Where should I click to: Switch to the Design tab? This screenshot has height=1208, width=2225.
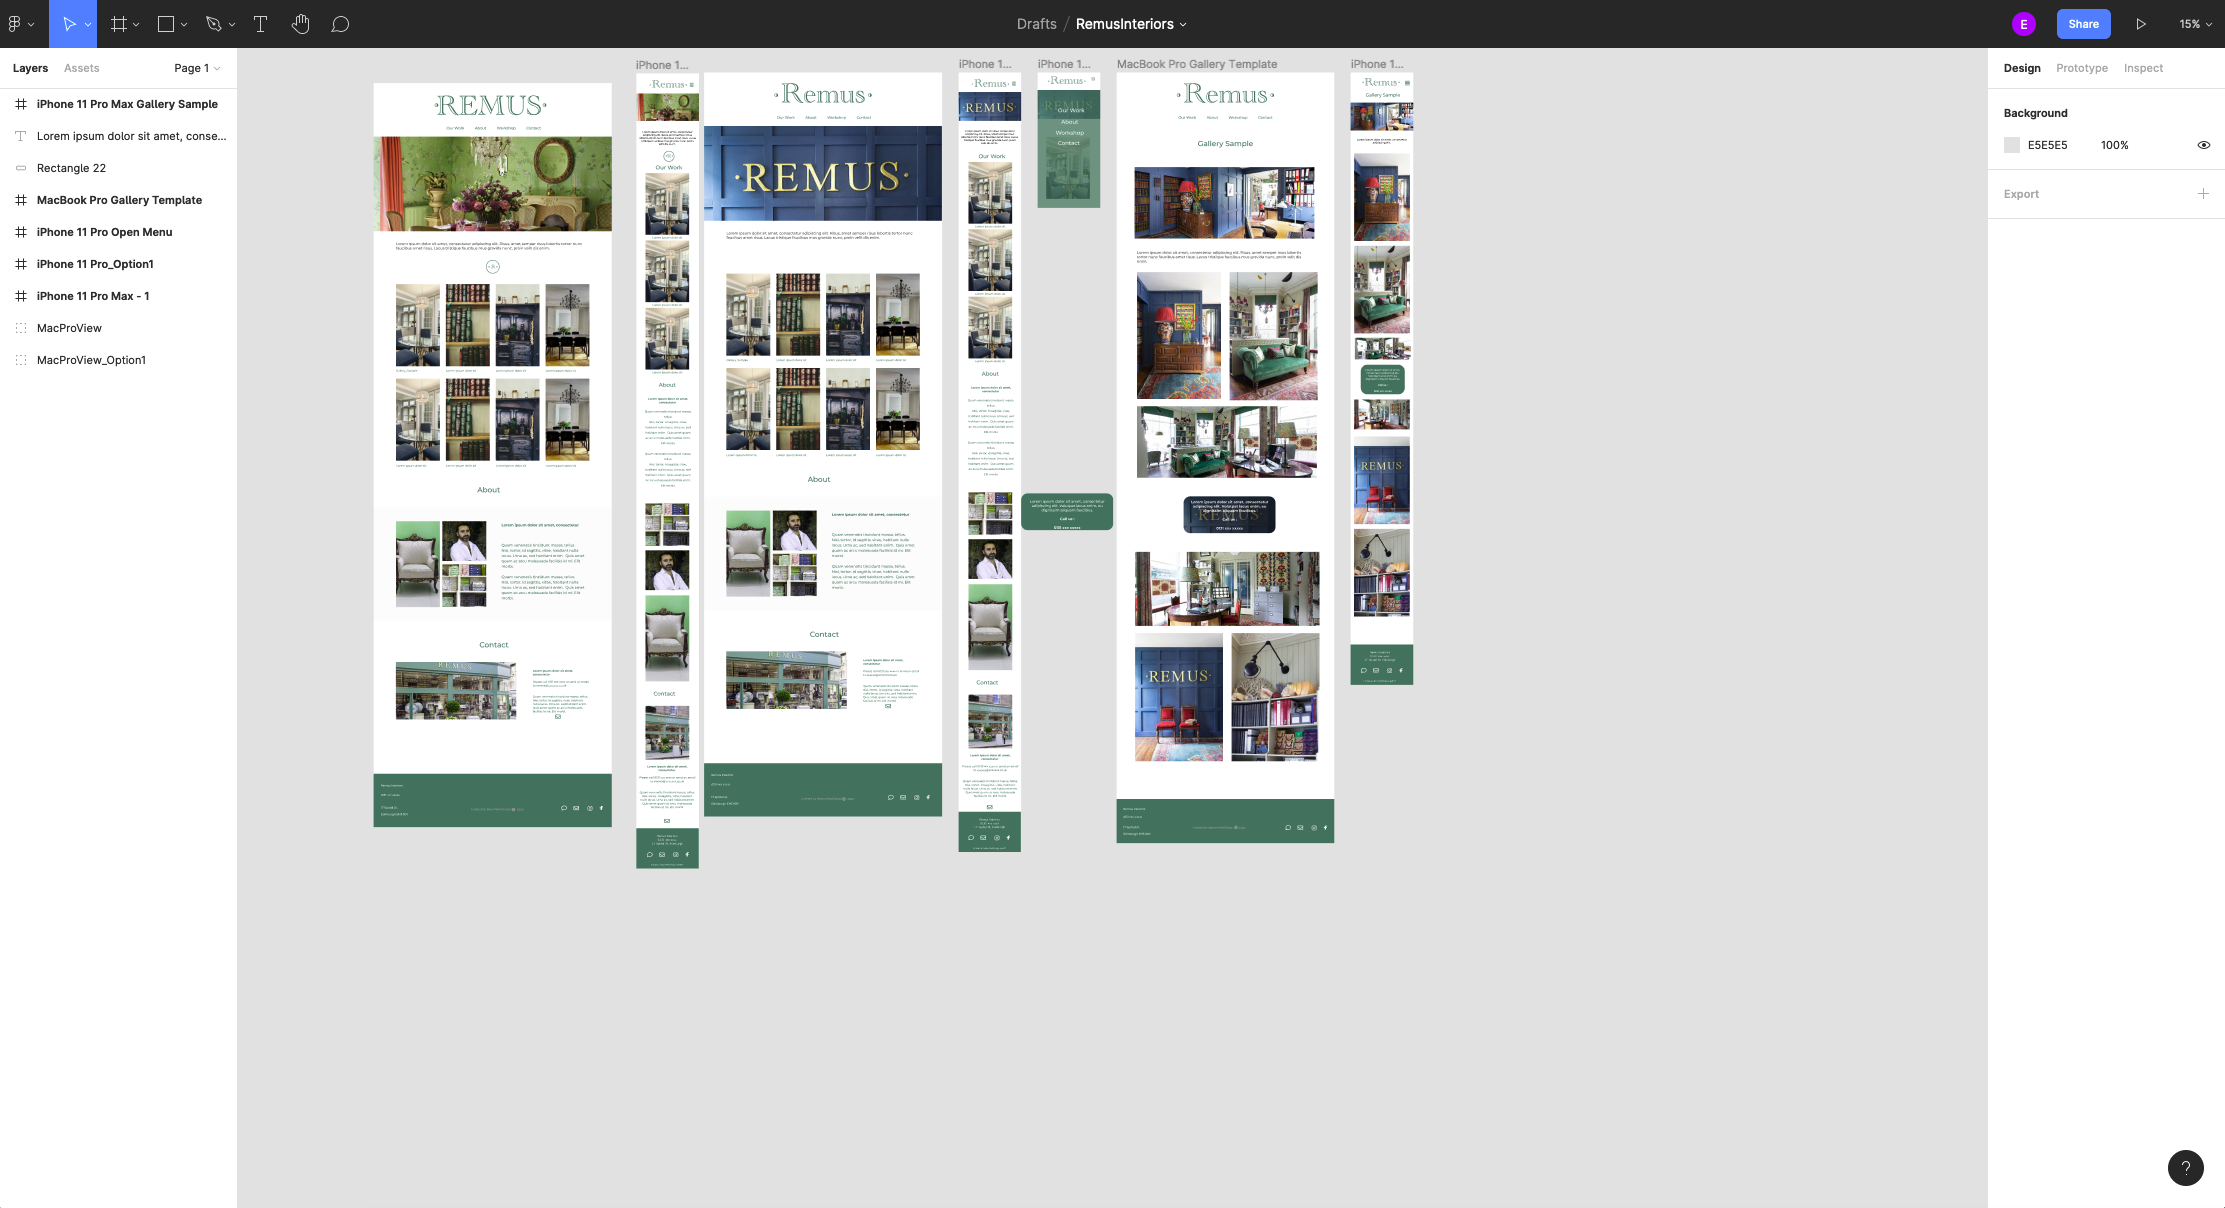[x=2022, y=68]
